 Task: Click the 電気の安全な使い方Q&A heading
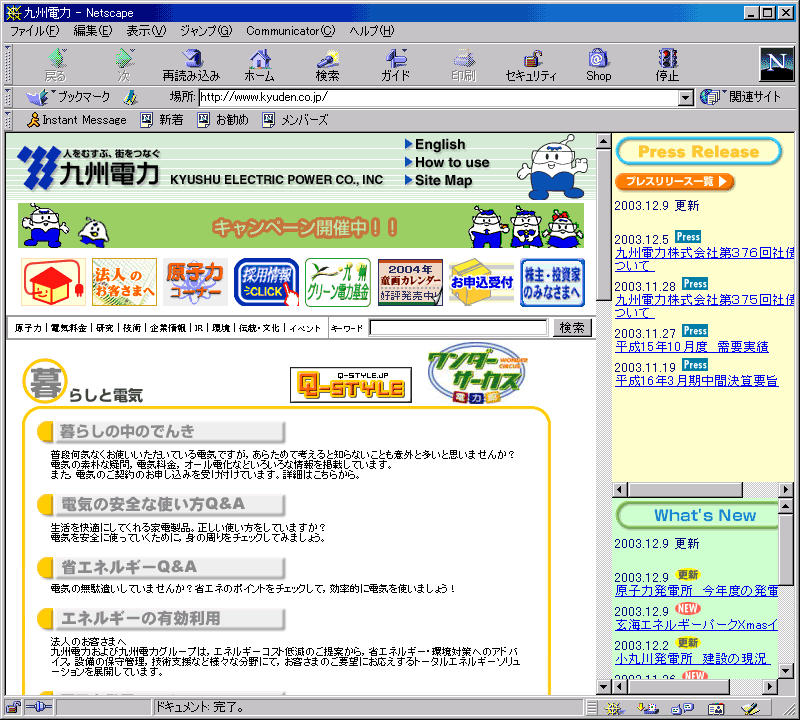click(x=161, y=505)
